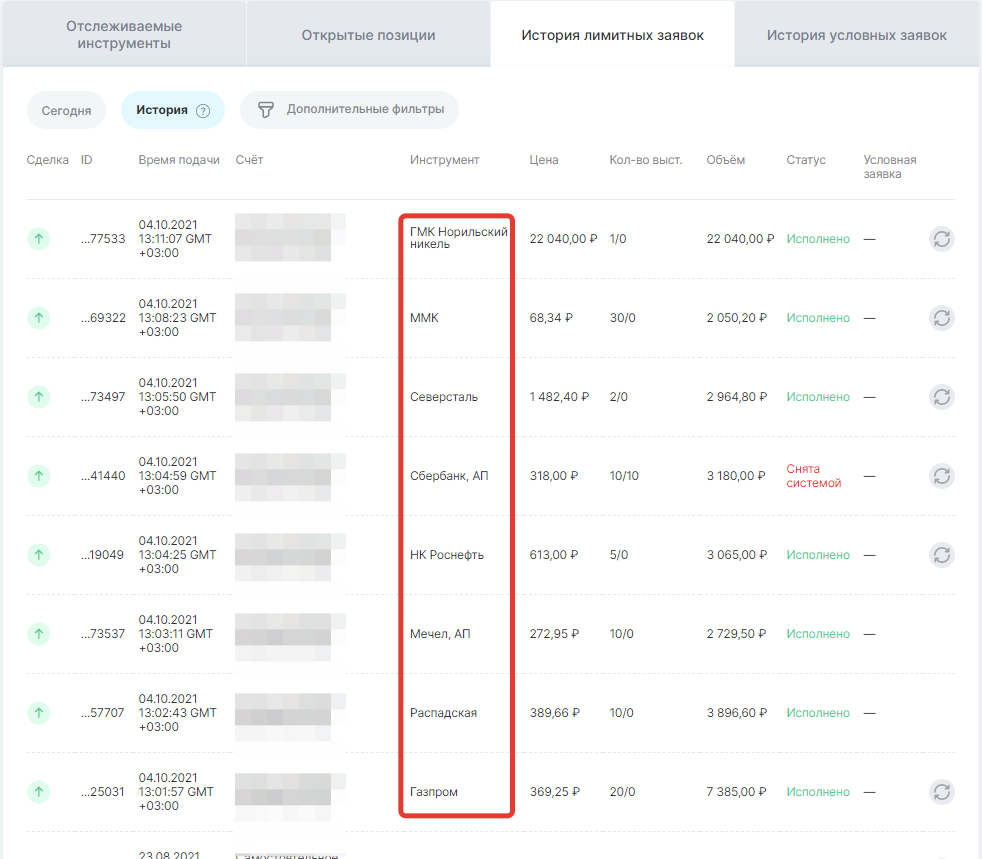982x859 pixels.
Task: Click volume 2 729,50 ₽ in Мечел row
Action: pos(736,634)
